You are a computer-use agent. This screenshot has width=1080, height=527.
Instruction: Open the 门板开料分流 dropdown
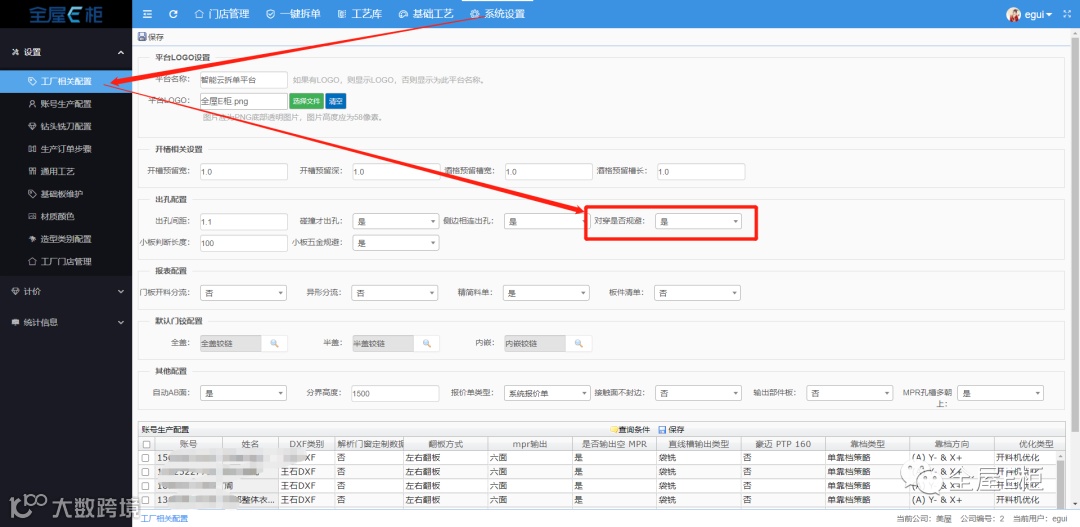pyautogui.click(x=243, y=293)
